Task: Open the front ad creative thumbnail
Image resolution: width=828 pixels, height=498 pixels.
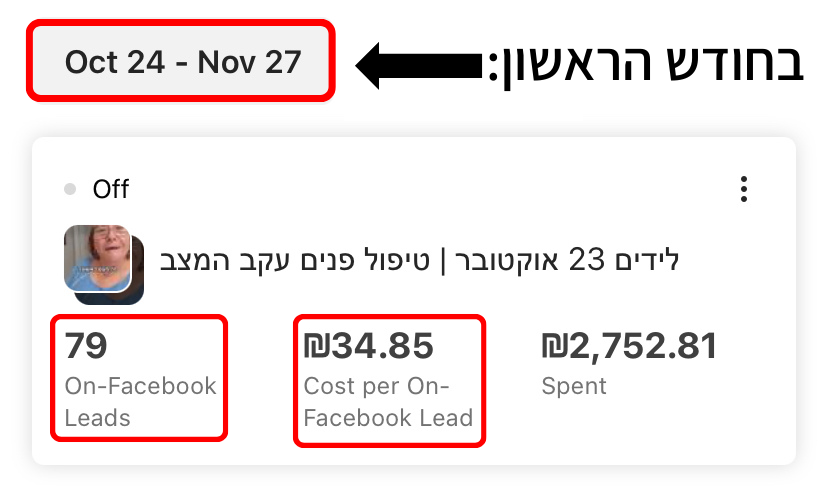Action: (x=98, y=258)
